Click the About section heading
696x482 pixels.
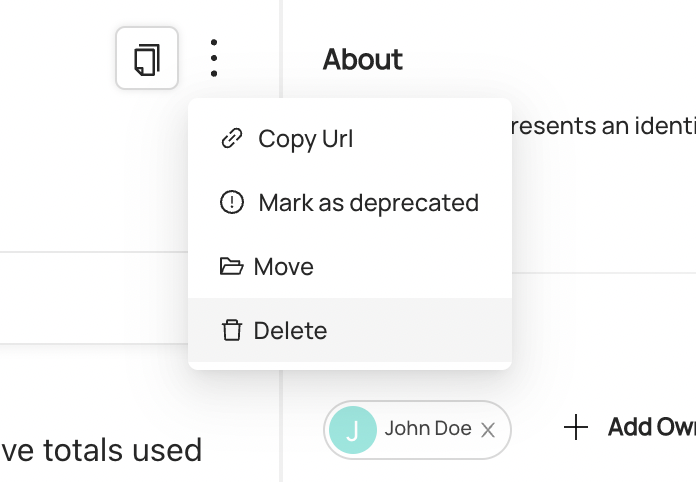click(x=362, y=60)
